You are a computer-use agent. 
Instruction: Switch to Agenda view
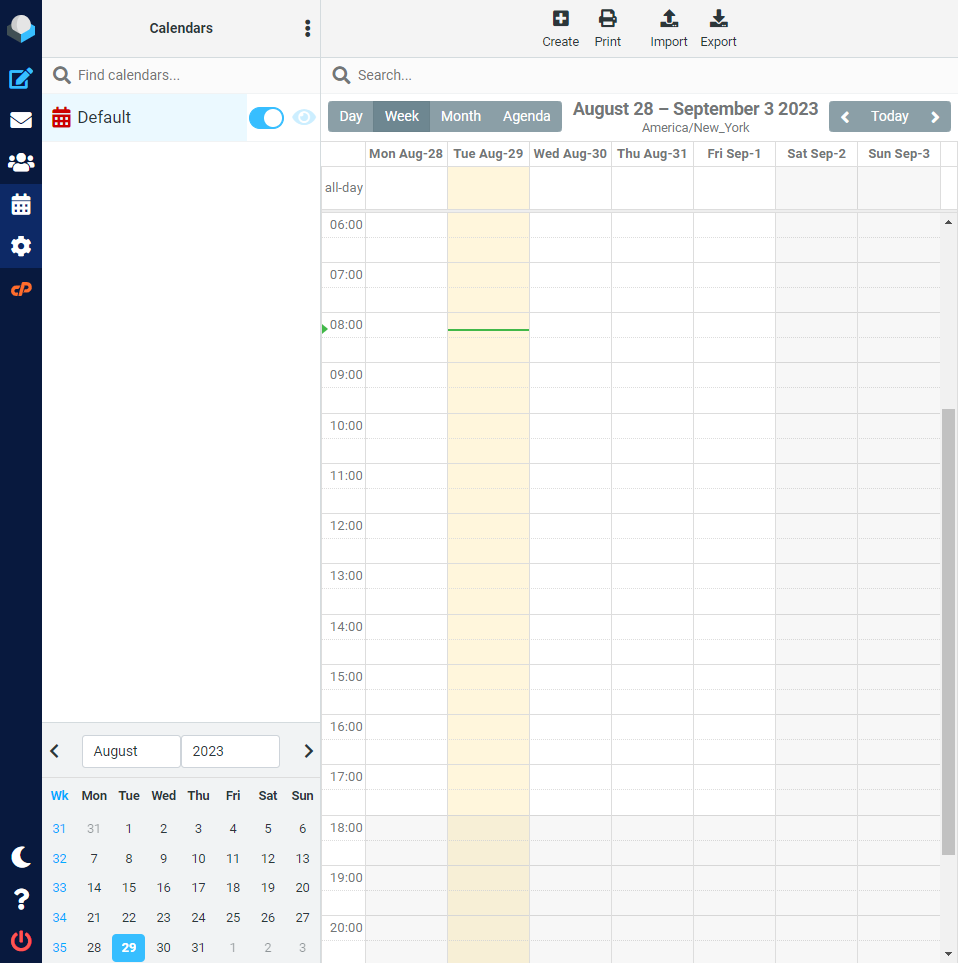pos(526,116)
